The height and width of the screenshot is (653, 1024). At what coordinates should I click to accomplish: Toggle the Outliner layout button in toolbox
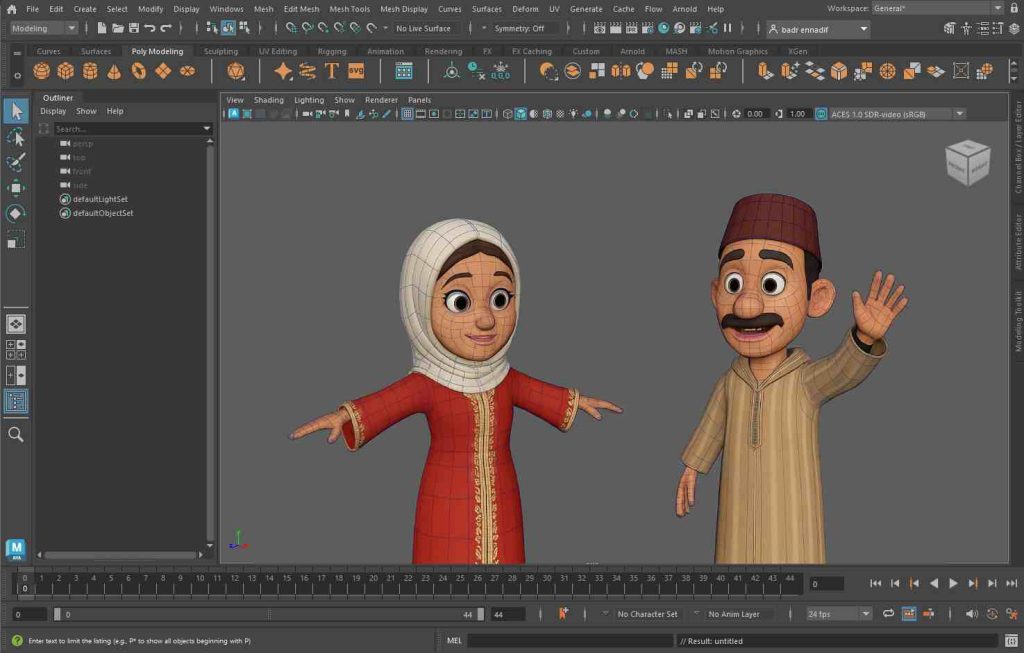point(16,401)
